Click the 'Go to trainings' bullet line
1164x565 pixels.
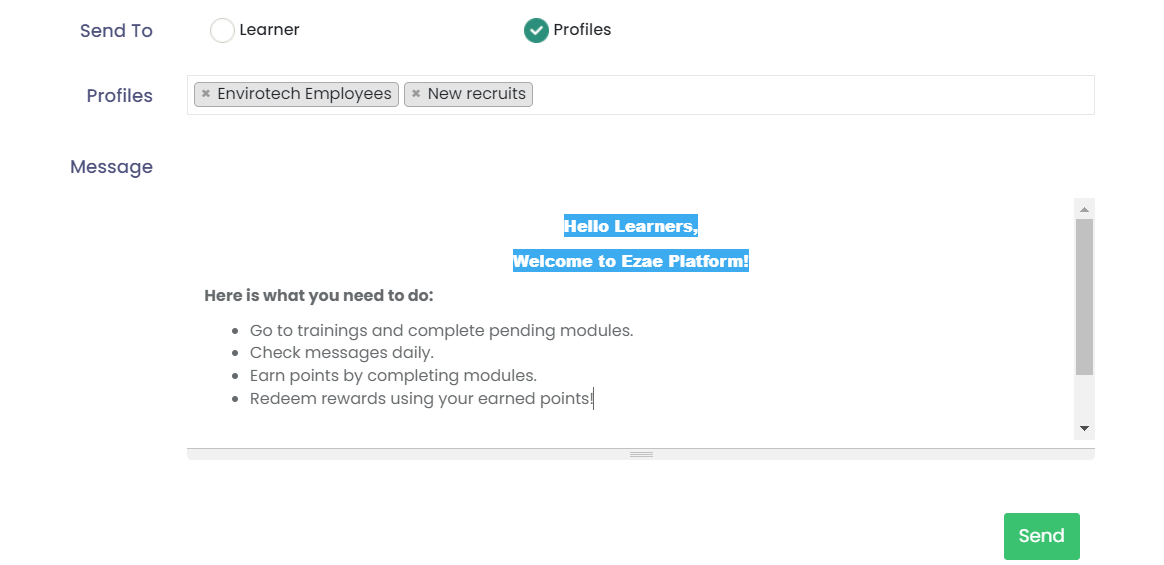441,331
